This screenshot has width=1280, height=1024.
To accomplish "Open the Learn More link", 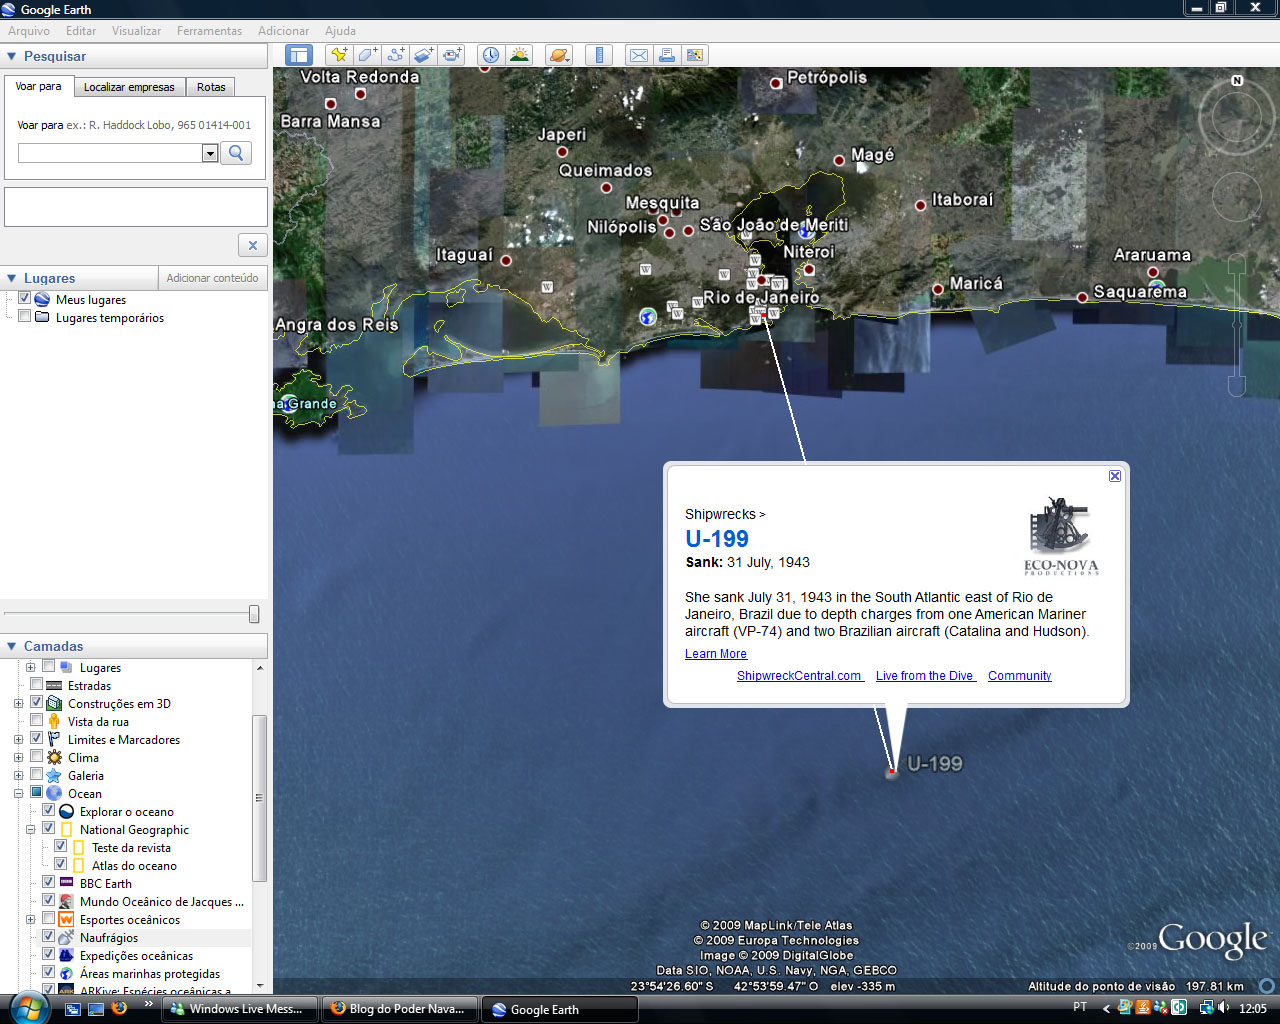I will (x=716, y=654).
